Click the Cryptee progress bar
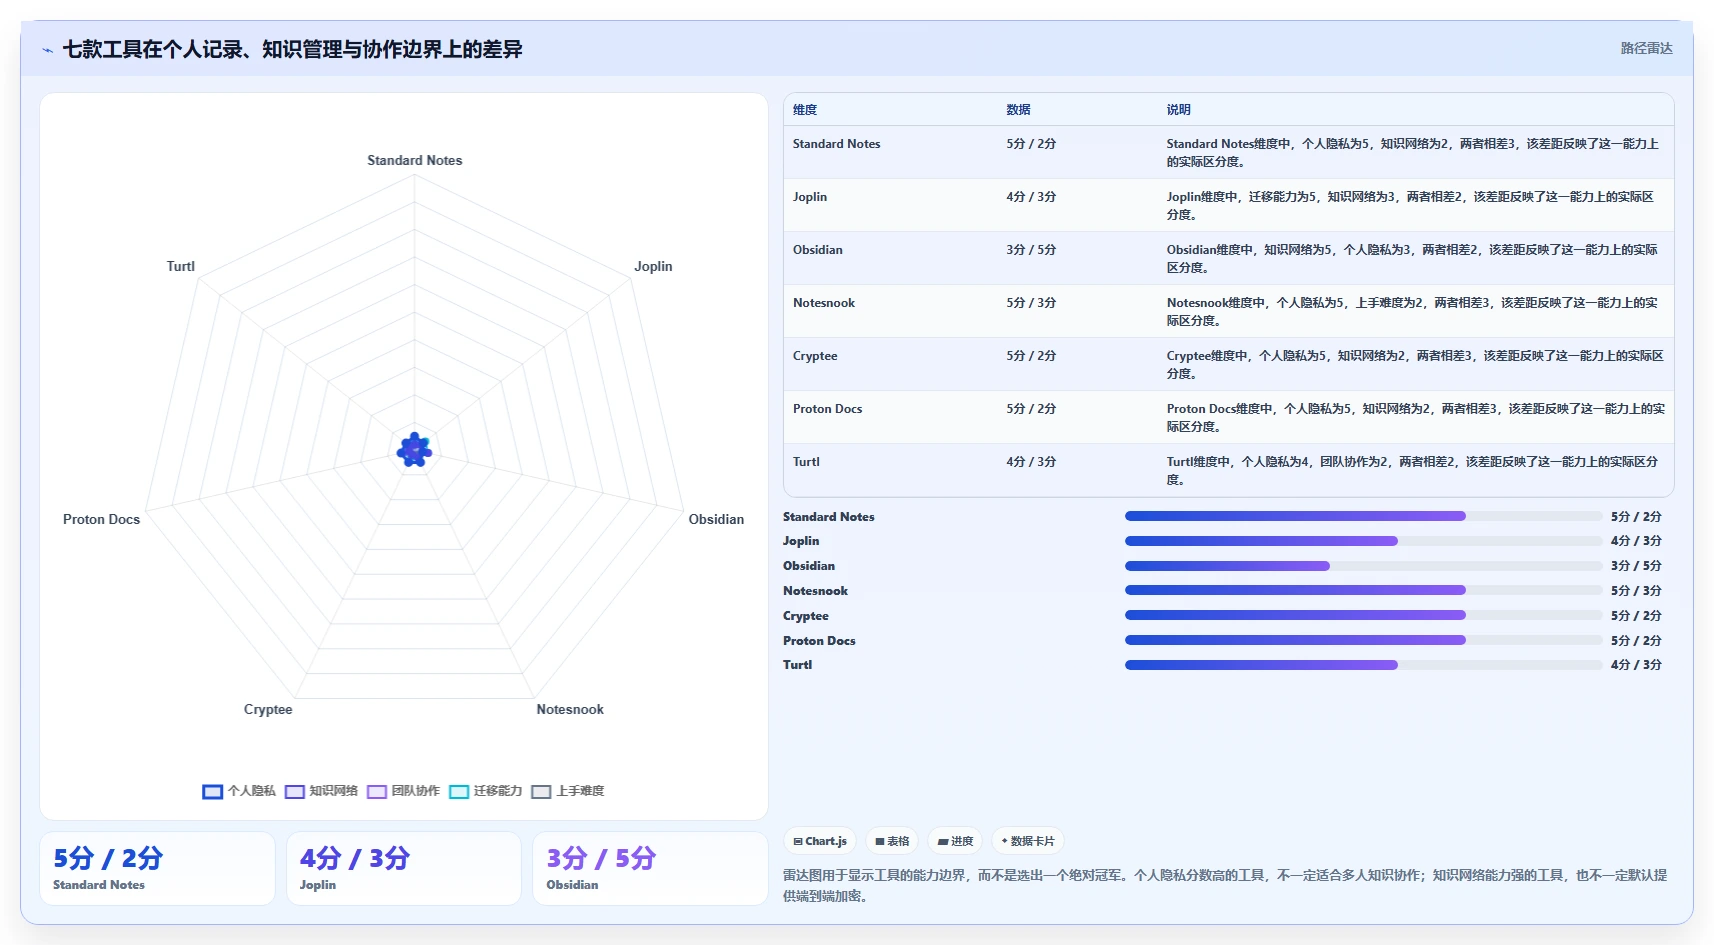The image size is (1714, 945). 1363,615
